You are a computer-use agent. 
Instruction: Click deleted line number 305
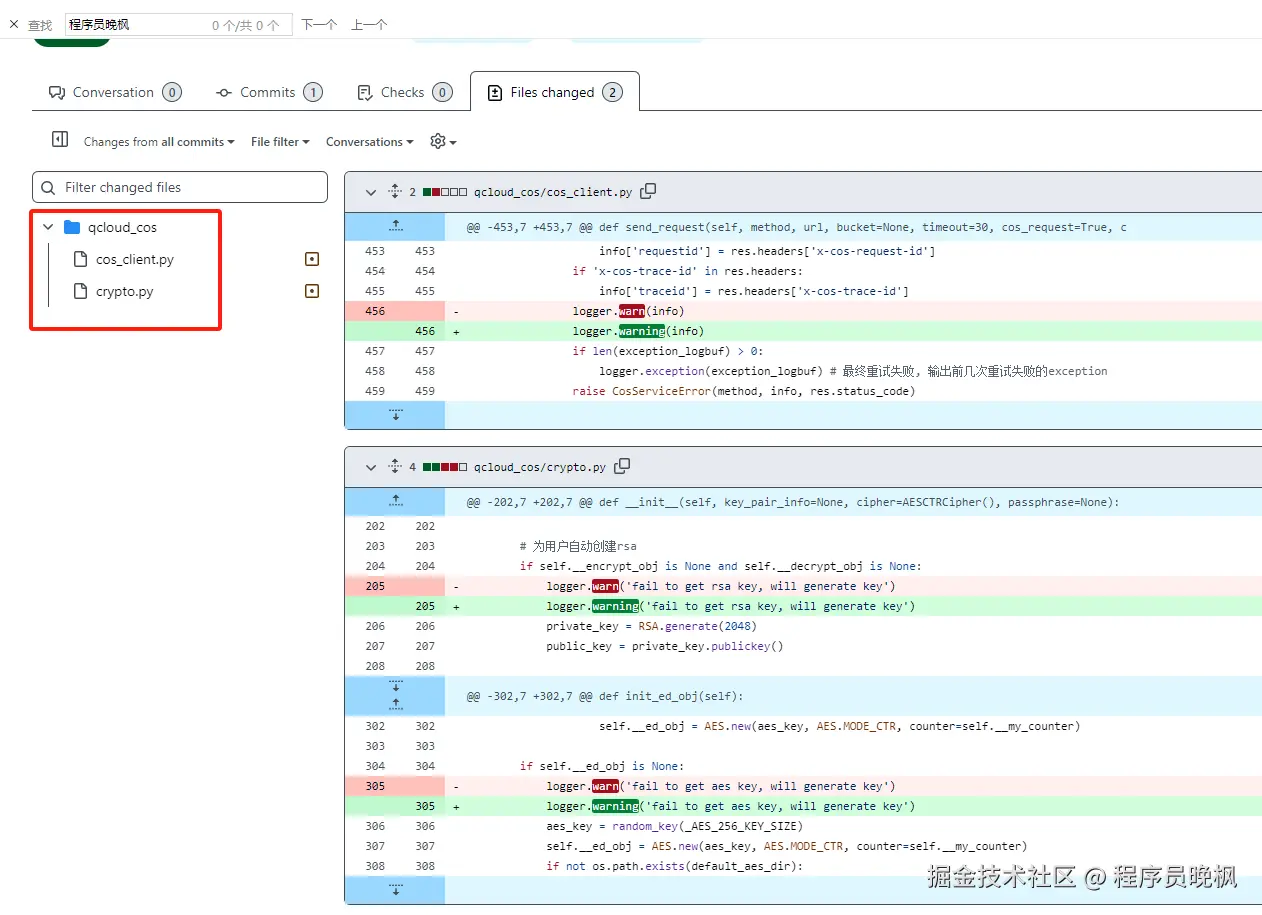point(375,786)
